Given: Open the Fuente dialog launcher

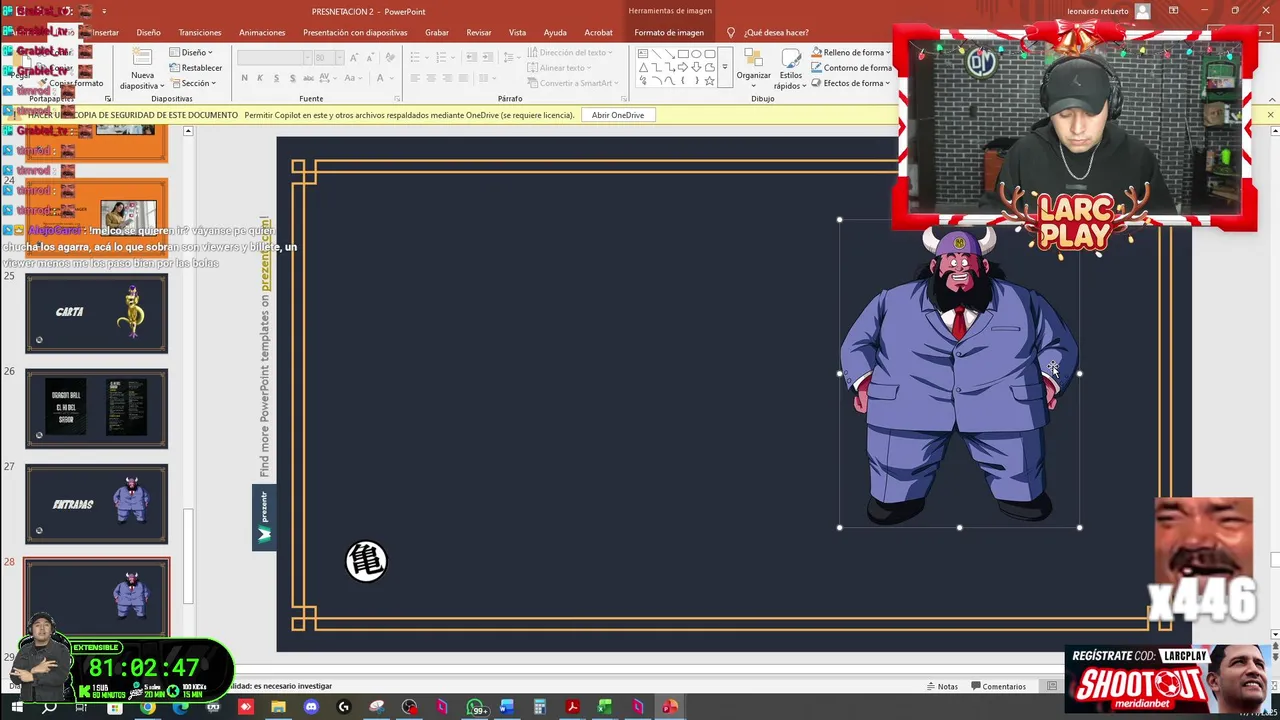Looking at the screenshot, I should click(x=397, y=98).
